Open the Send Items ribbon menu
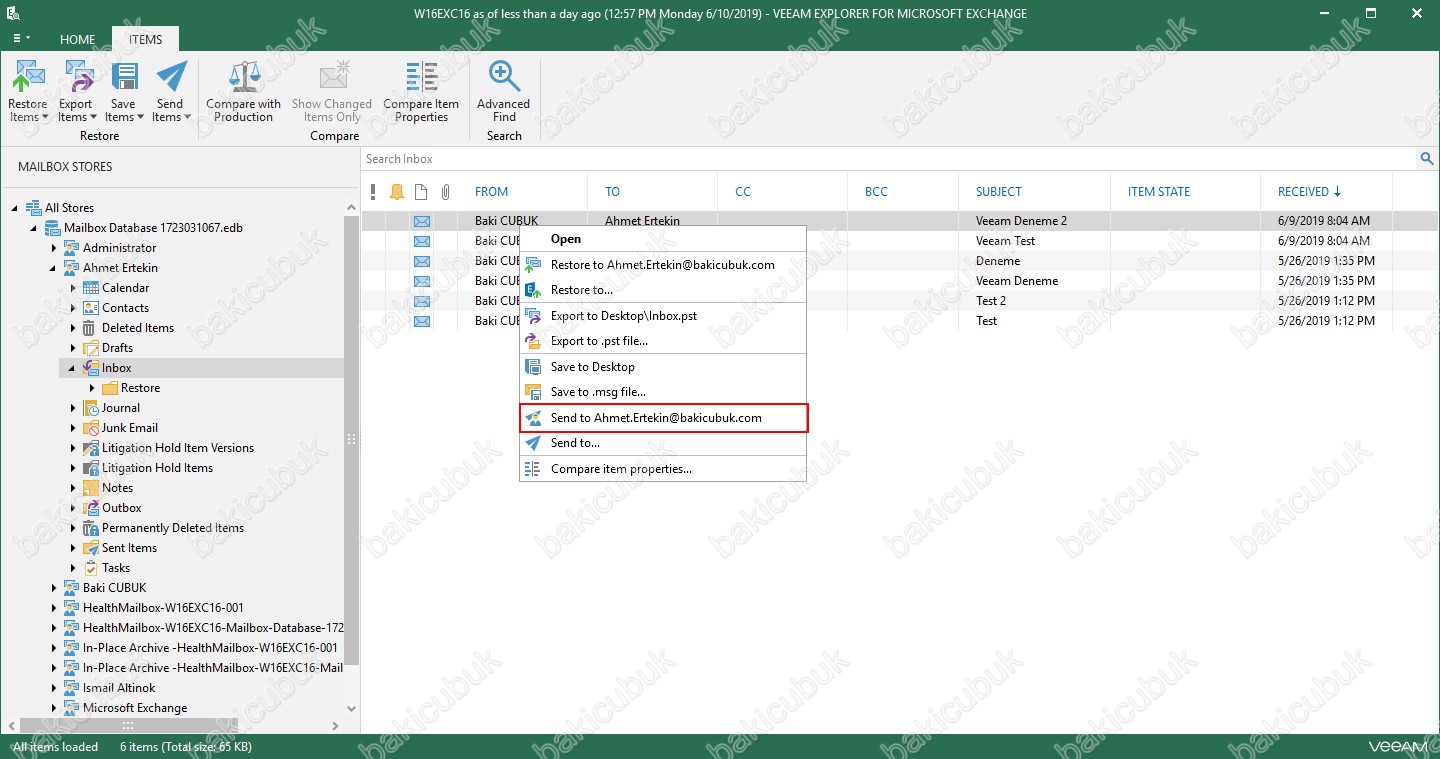Screen dimensions: 1440x759 coord(170,91)
